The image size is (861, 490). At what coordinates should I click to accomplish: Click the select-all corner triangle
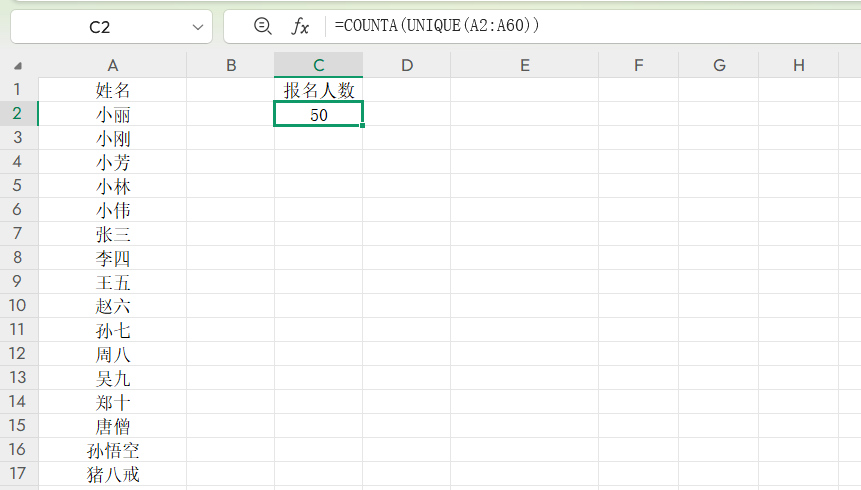[x=19, y=66]
